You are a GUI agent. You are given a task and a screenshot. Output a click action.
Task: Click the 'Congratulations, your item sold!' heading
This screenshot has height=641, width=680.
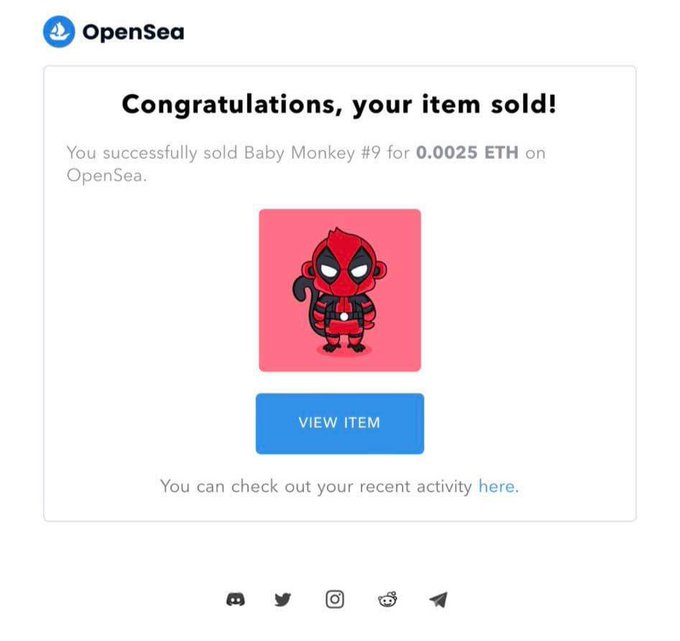(x=339, y=105)
